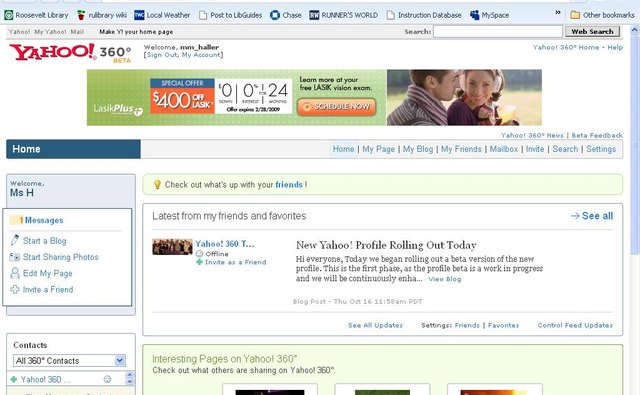This screenshot has width=640, height=395.
Task: Open the Mailbox navigation tab
Action: tap(504, 149)
